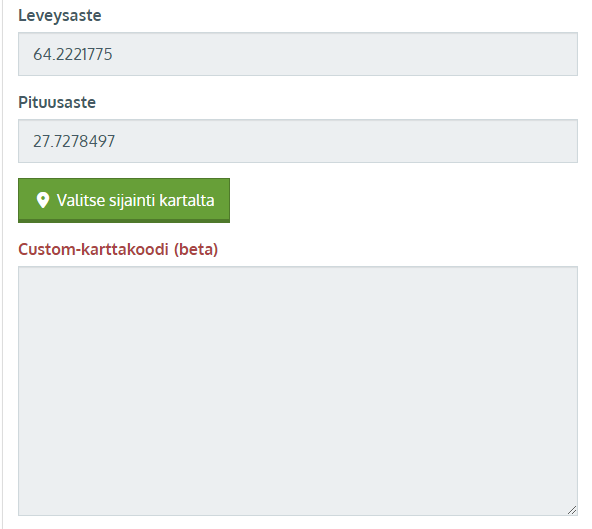
Task: Click the Leveysaste input field
Action: click(x=298, y=54)
